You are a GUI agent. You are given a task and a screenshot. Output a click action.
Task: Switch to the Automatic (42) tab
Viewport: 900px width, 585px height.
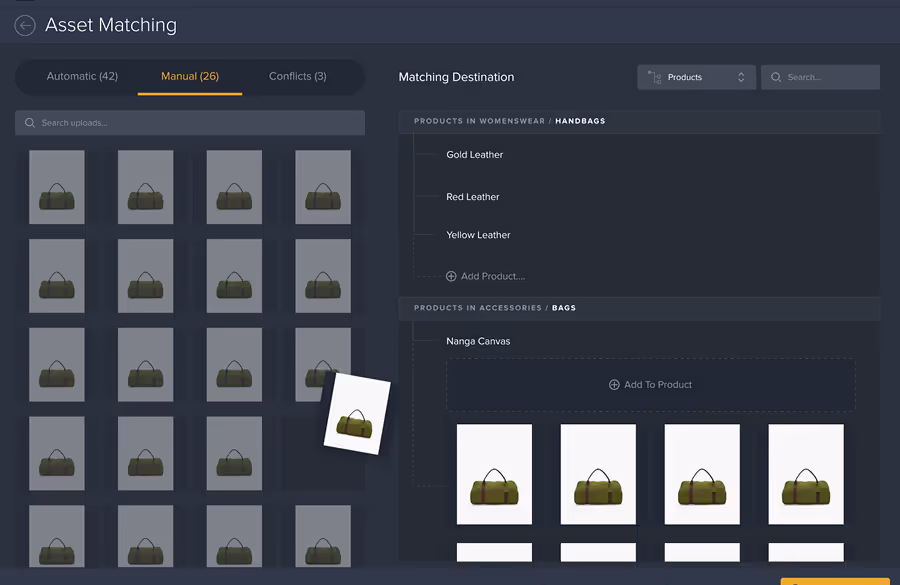82,76
